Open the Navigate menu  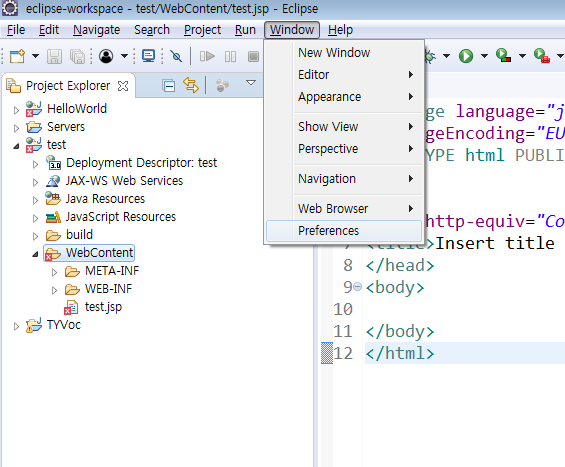pyautogui.click(x=96, y=30)
